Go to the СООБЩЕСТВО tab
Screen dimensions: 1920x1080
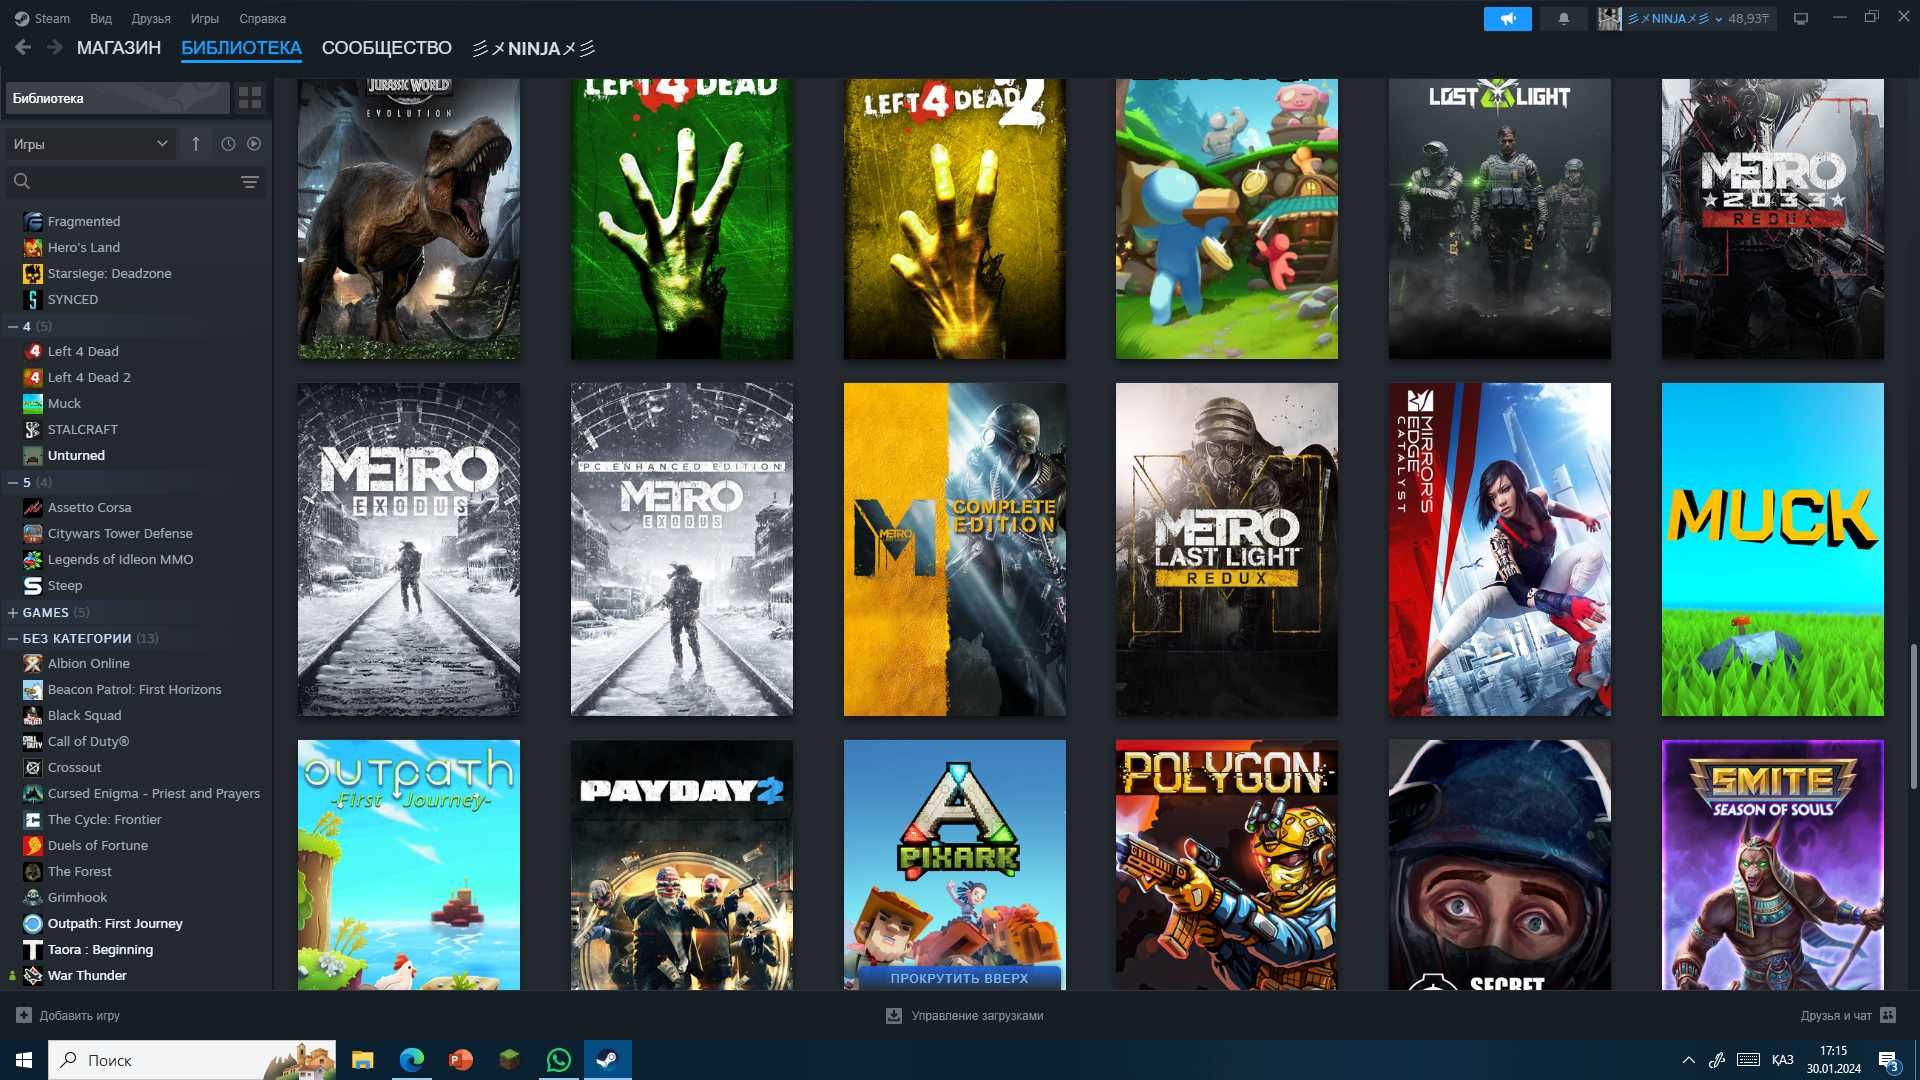tap(387, 48)
